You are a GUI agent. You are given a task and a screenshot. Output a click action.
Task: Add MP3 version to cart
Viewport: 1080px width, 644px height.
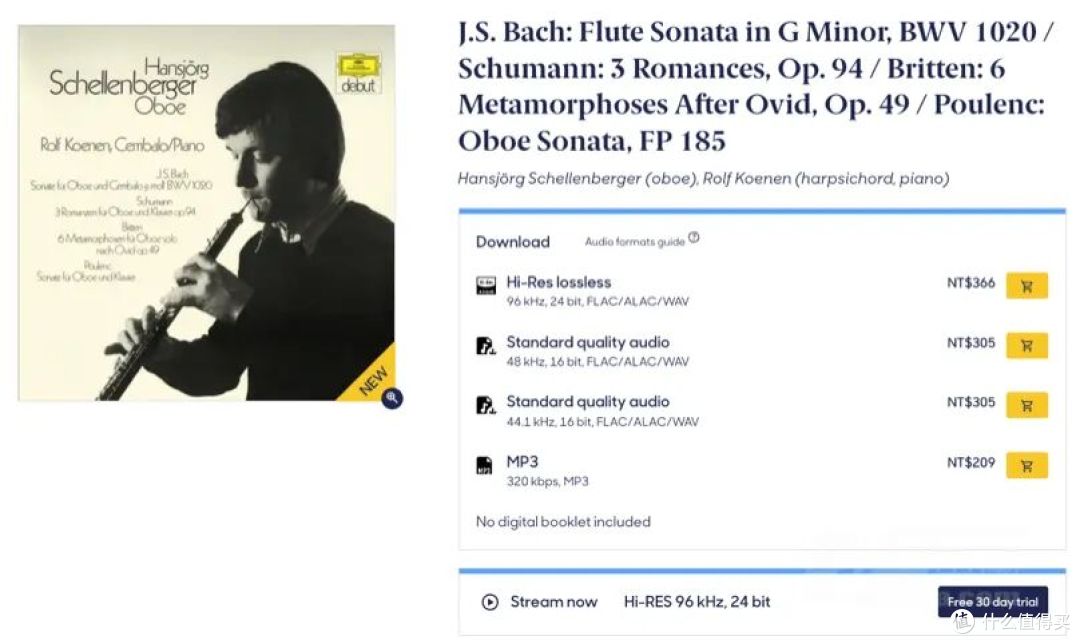(x=1026, y=466)
